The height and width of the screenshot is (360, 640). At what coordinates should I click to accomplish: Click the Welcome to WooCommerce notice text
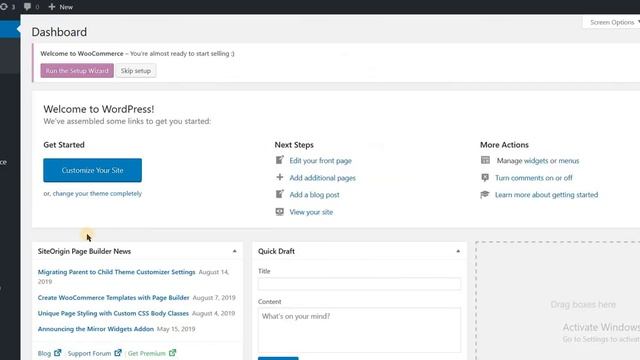137,53
